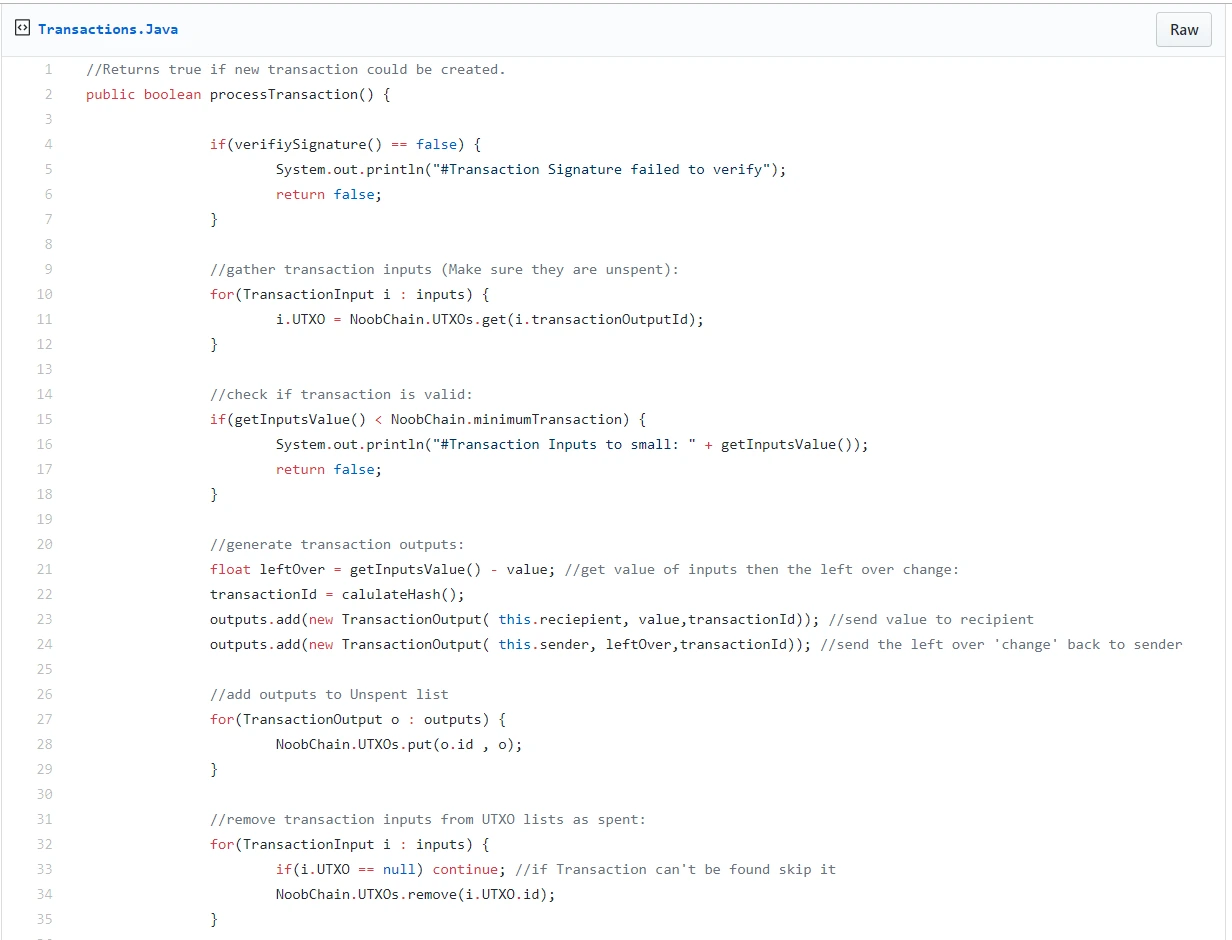The image size is (1232, 940).
Task: Click 'NoobChain.minimumTransaction' on line 15
Action: pyautogui.click(x=506, y=419)
